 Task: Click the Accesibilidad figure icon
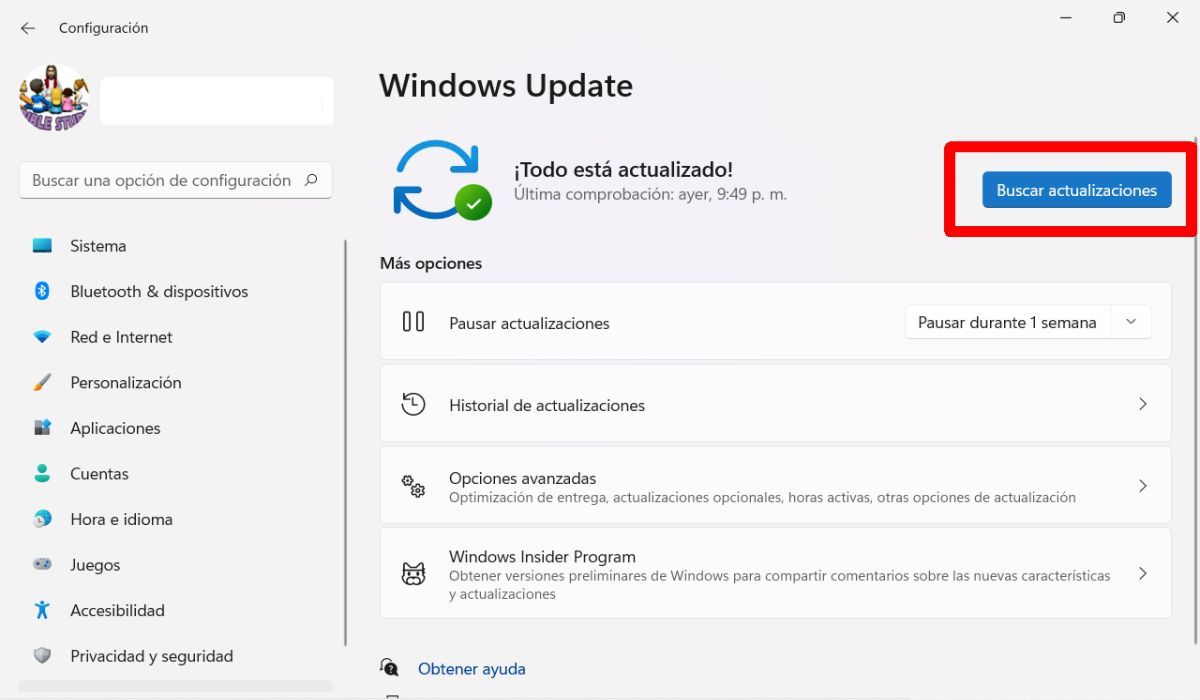(42, 610)
